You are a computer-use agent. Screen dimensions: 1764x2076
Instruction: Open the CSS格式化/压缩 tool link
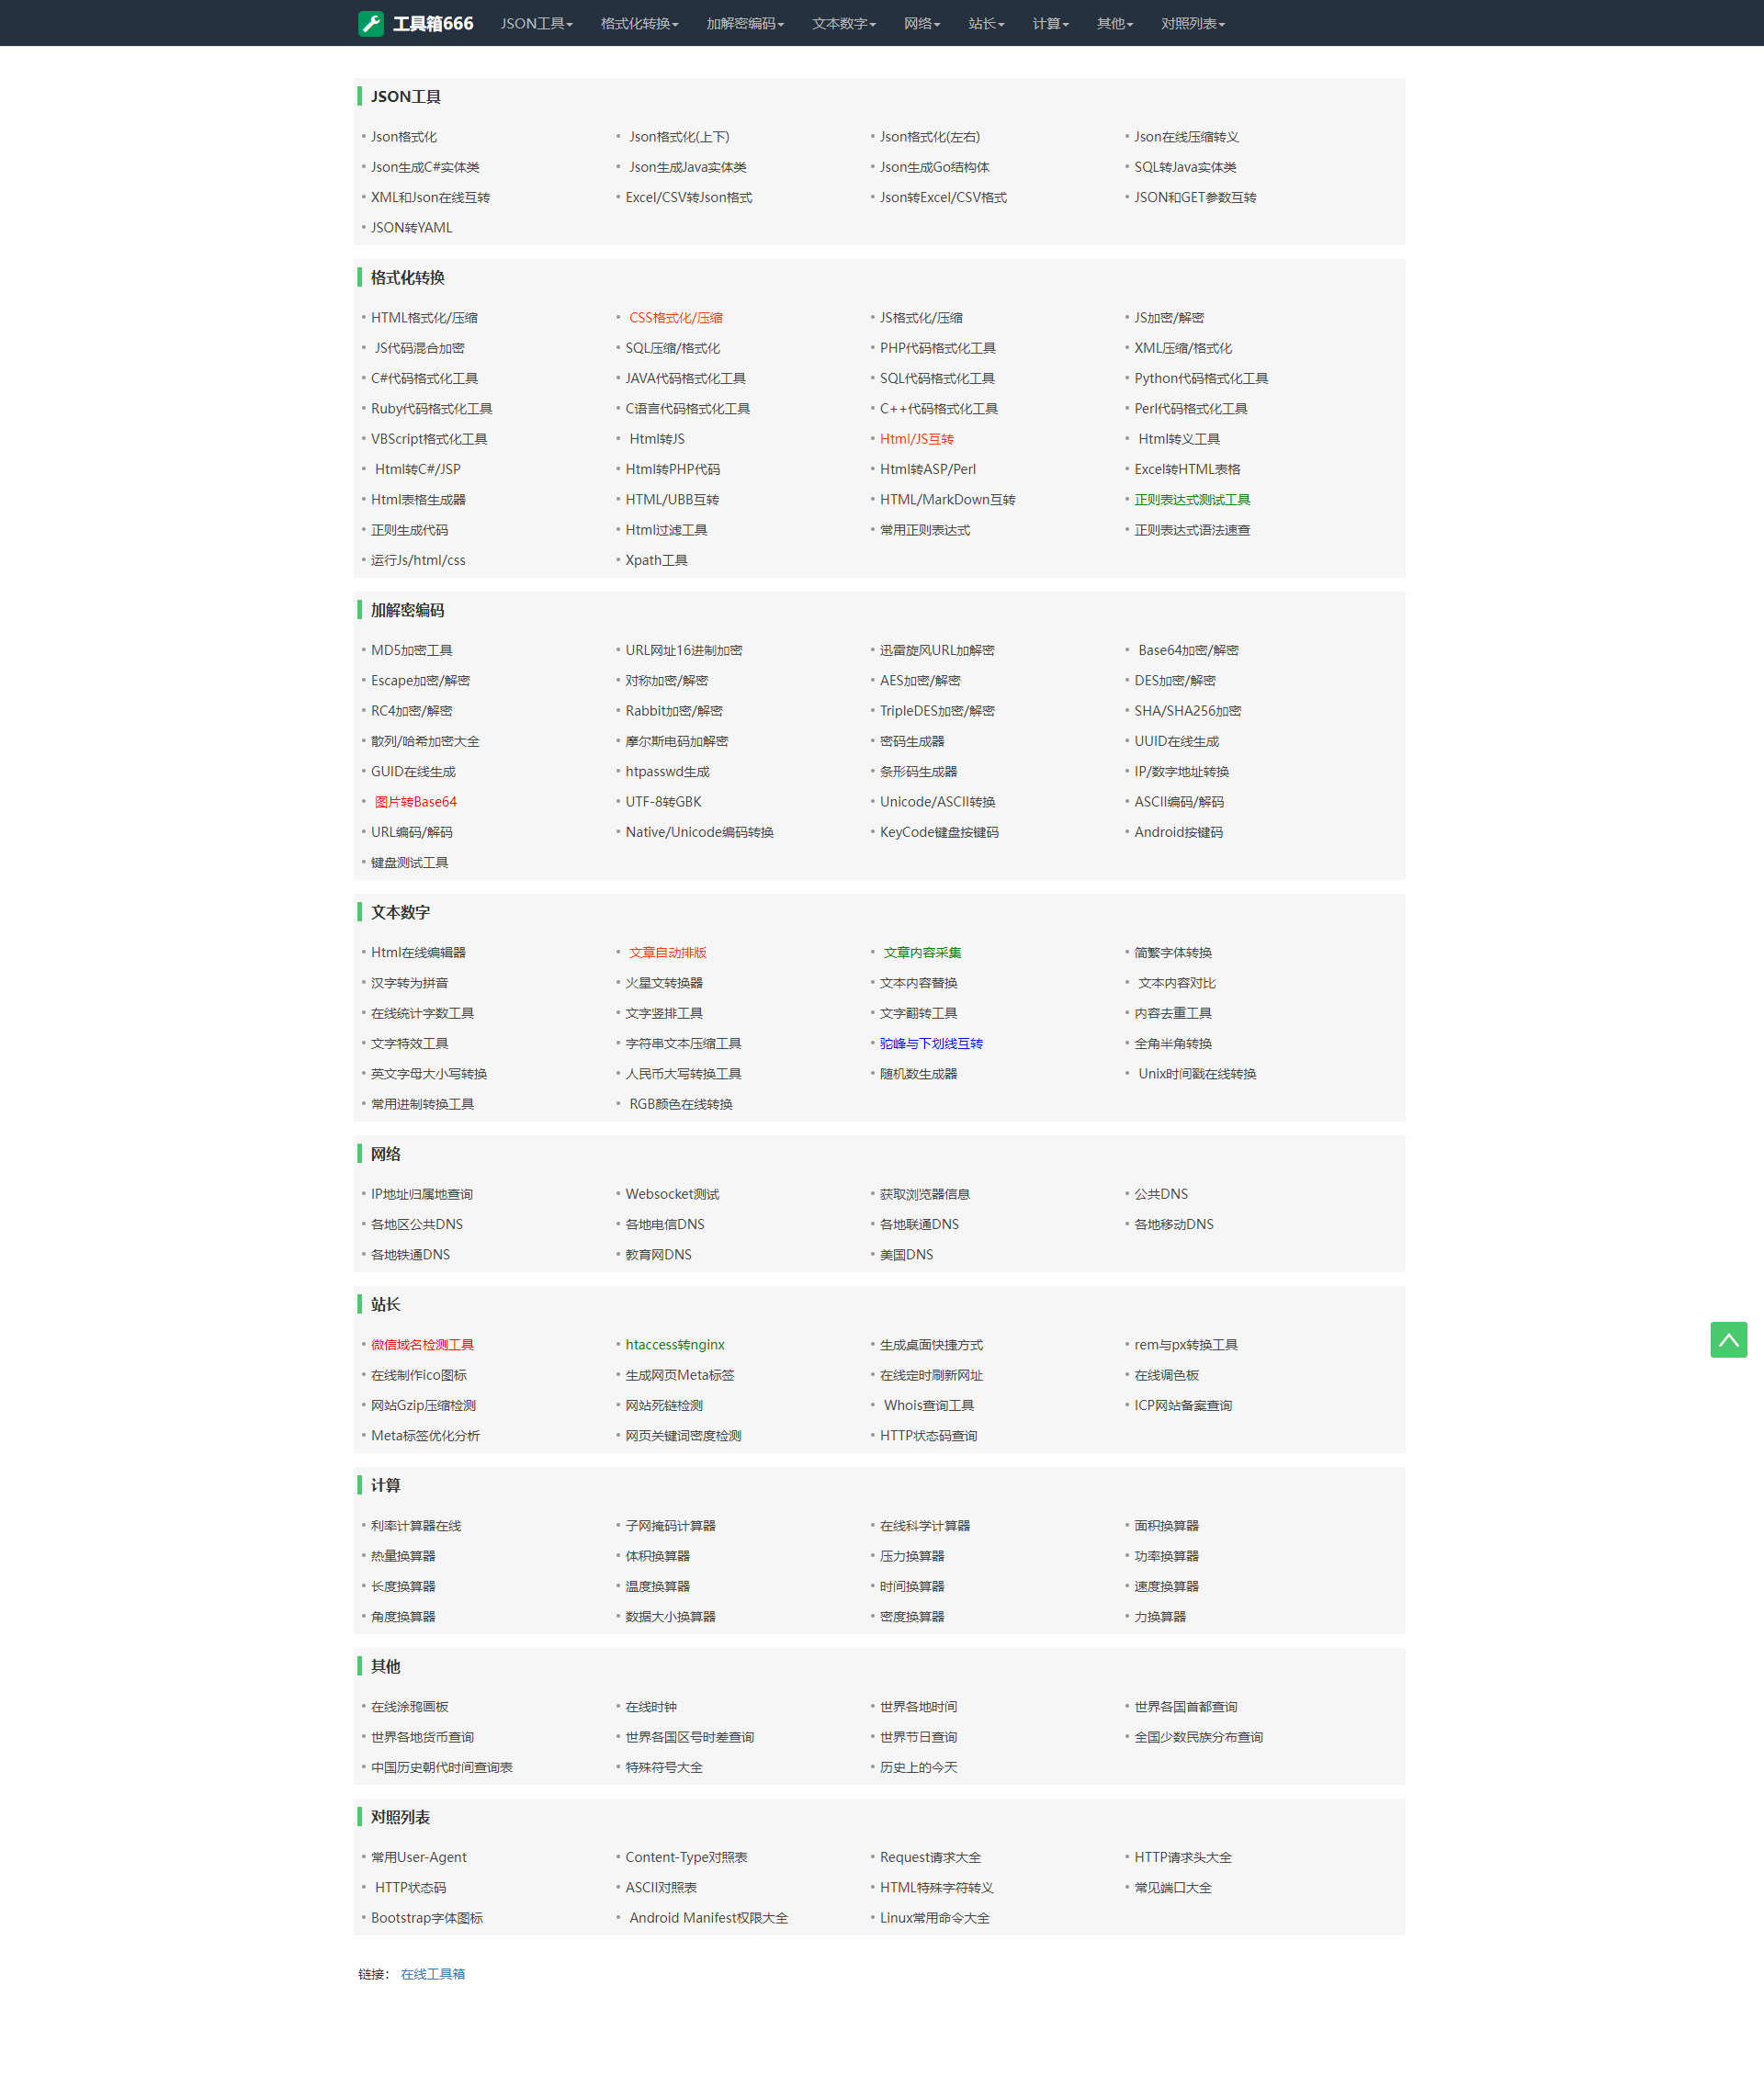click(x=675, y=318)
